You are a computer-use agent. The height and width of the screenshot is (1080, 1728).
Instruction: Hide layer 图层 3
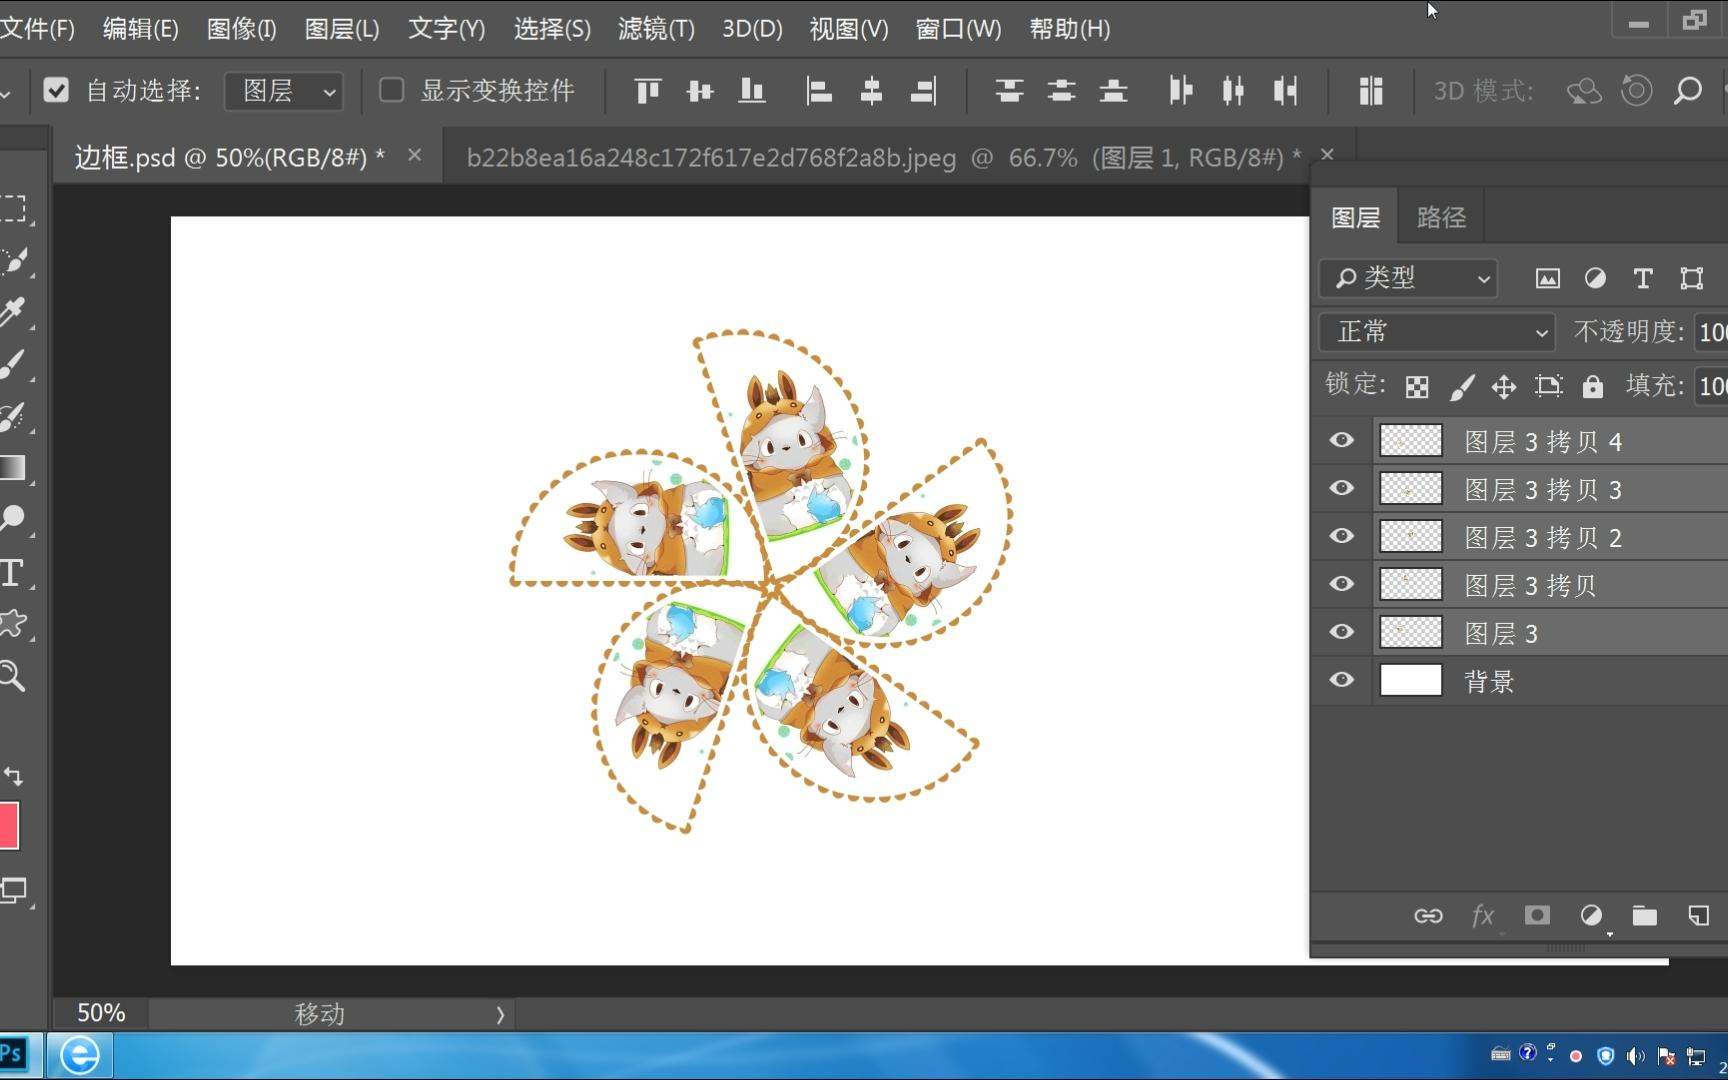point(1342,632)
